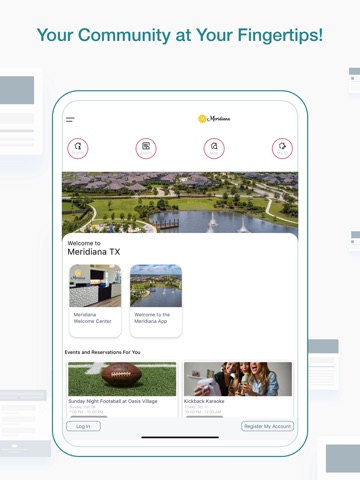Tap the aerial community banner image
The image size is (360, 480).
pos(180,202)
